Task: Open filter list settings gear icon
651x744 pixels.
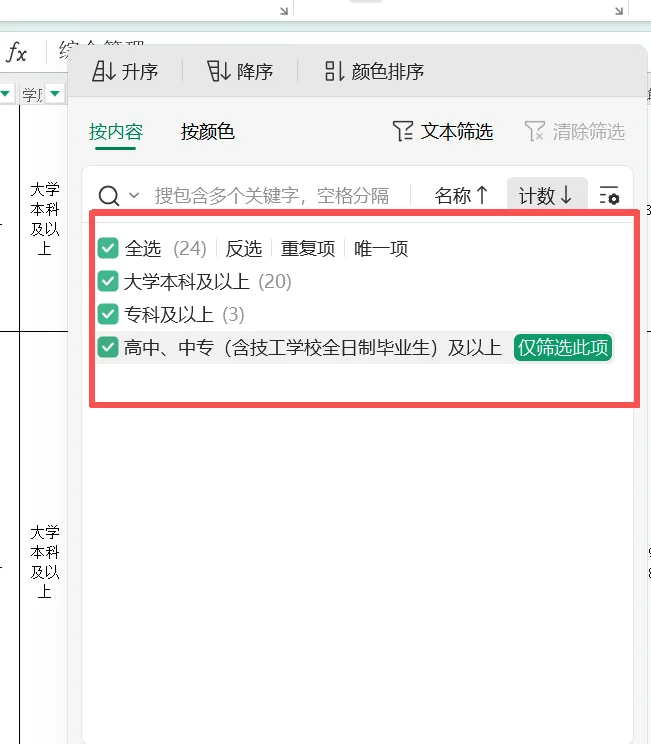Action: pos(609,195)
